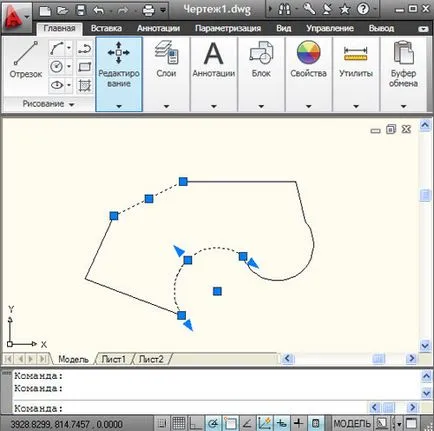Open the Свойства color wheel panel
The image size is (434, 431).
click(308, 52)
